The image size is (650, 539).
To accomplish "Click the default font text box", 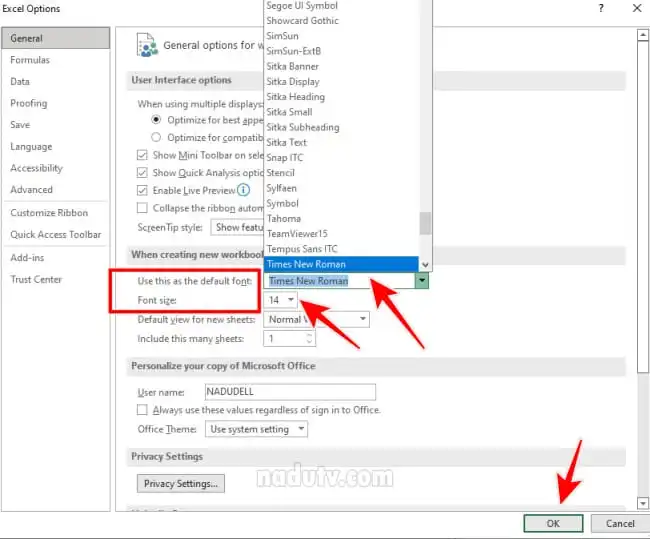I will (x=339, y=281).
